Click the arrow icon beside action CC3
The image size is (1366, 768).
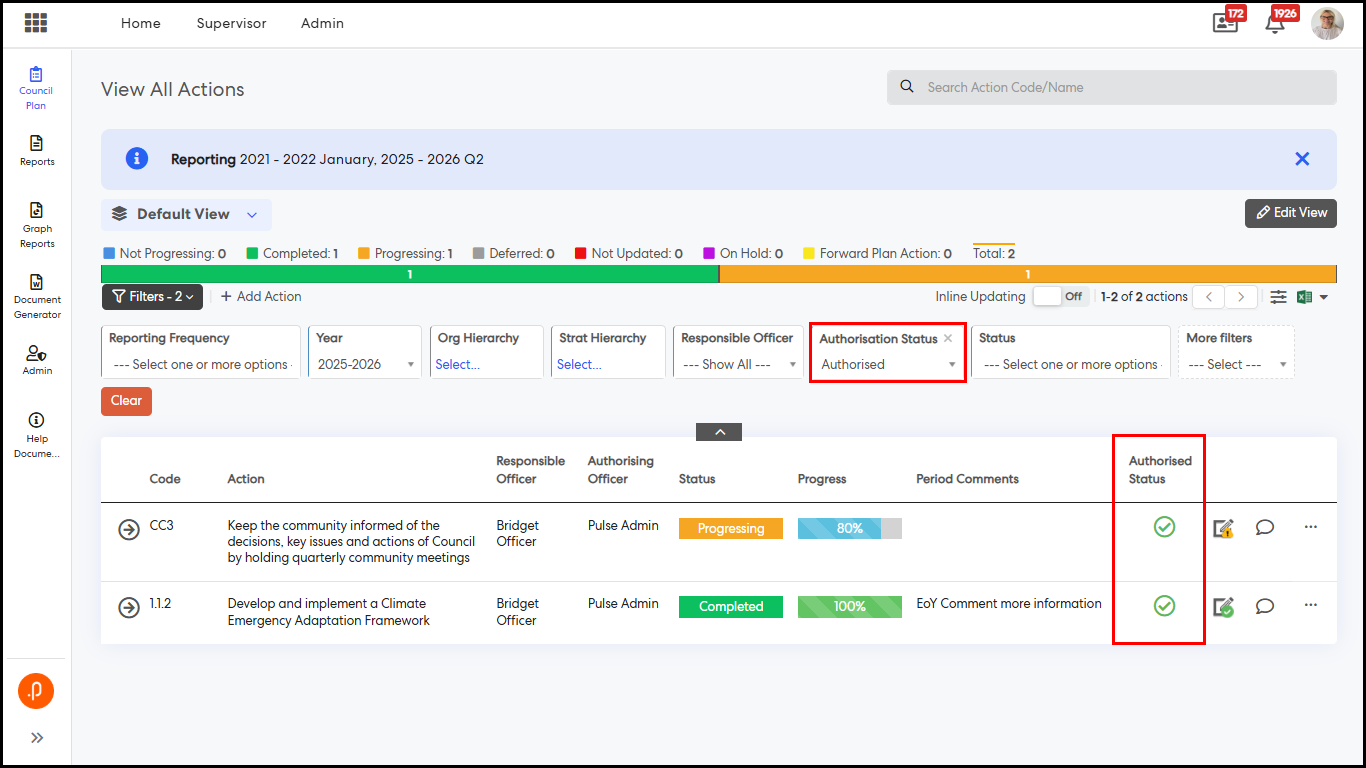click(129, 529)
